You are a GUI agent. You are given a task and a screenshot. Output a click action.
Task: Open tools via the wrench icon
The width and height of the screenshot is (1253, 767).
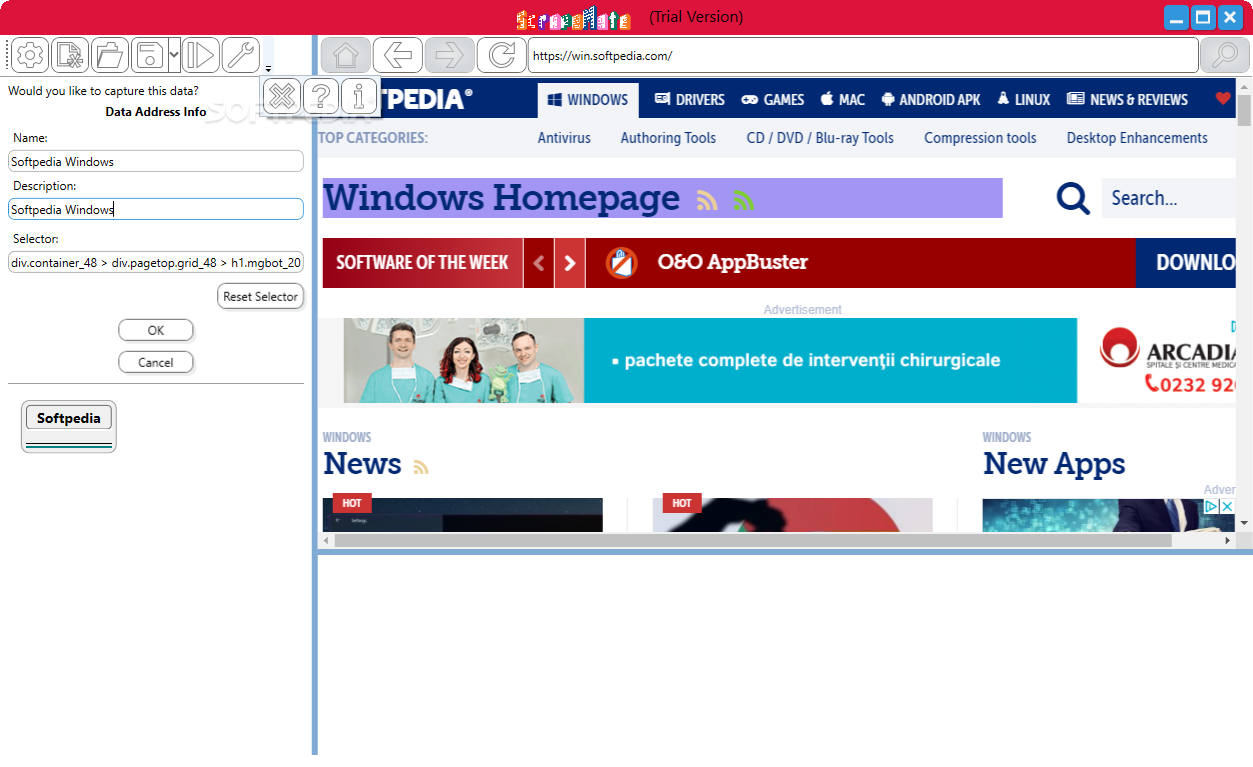coord(240,55)
